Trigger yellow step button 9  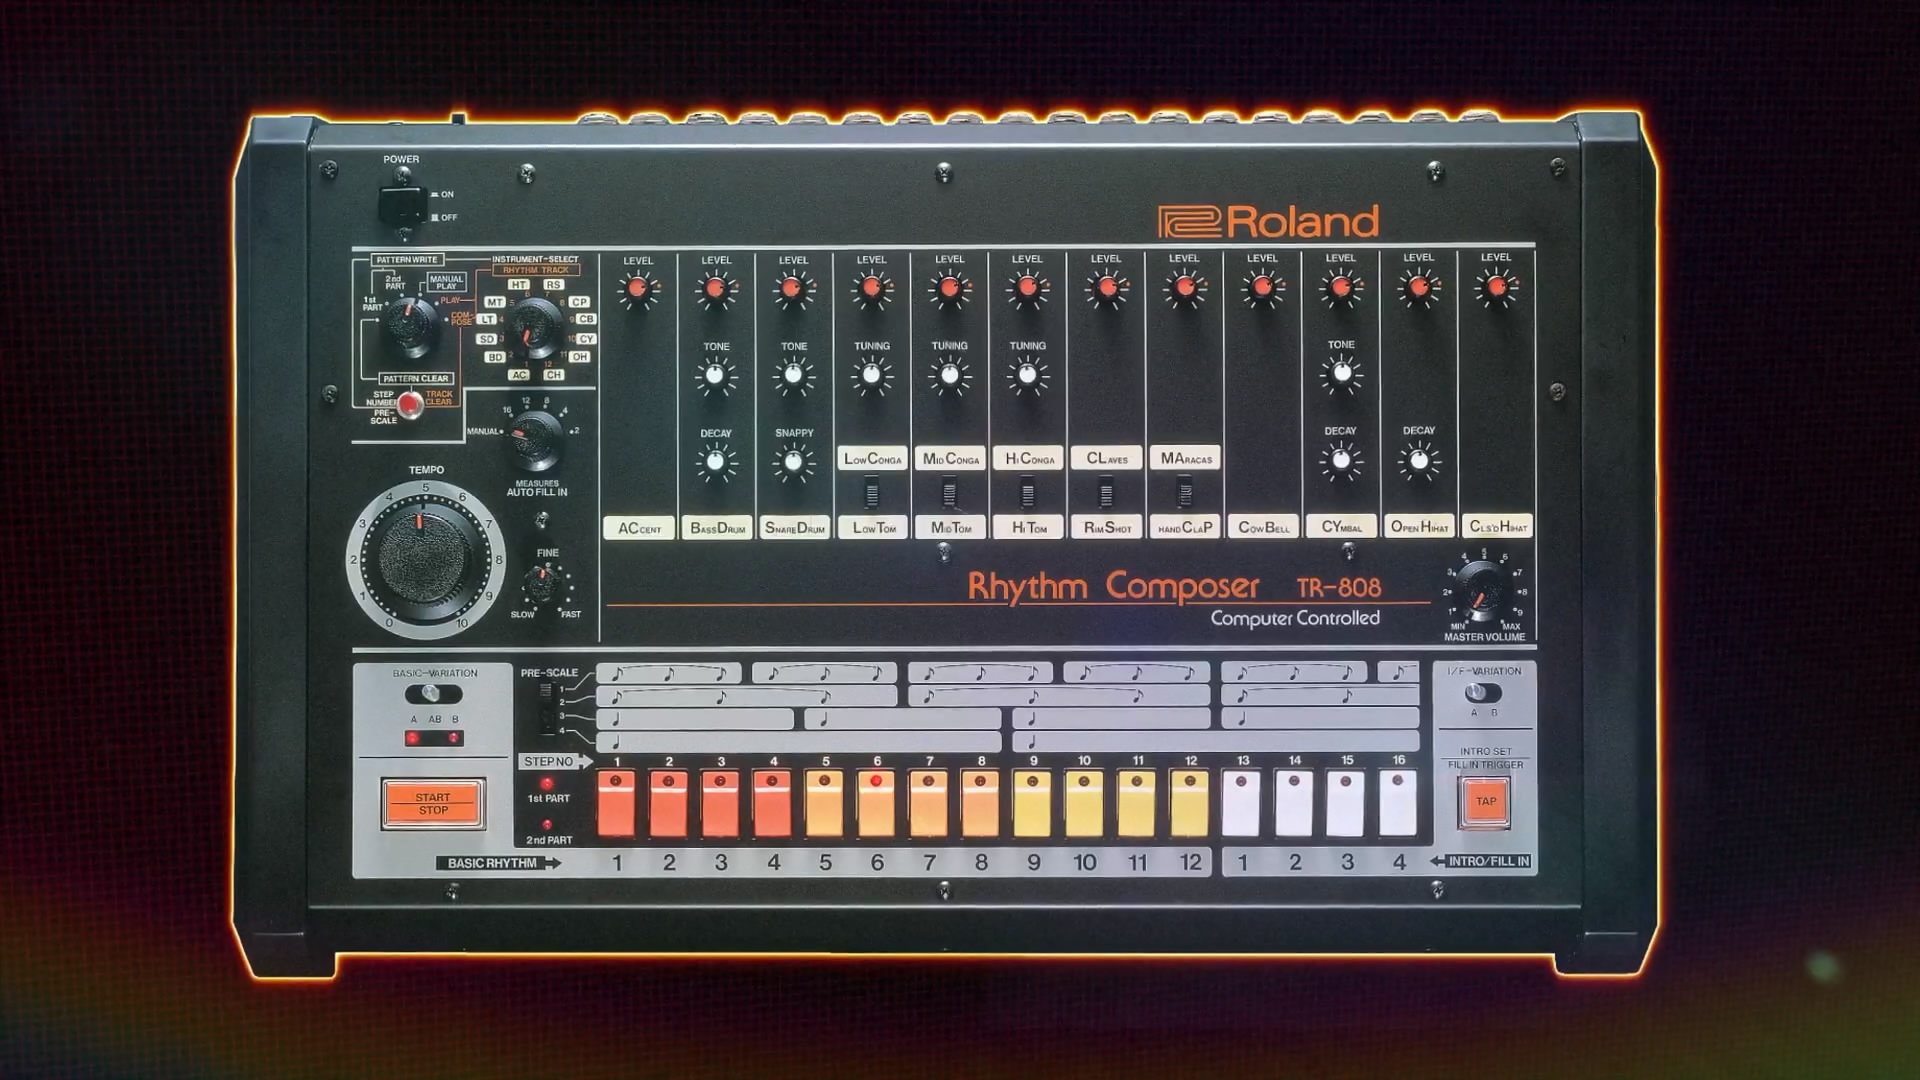[1033, 803]
